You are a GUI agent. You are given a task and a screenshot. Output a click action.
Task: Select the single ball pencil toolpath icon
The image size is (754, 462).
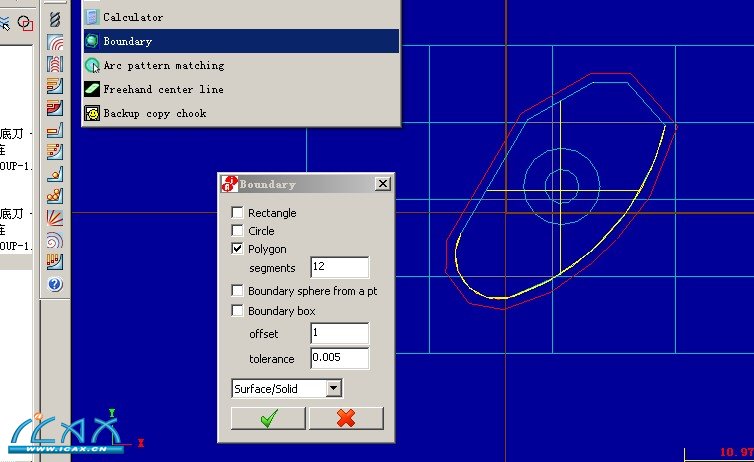point(55,174)
